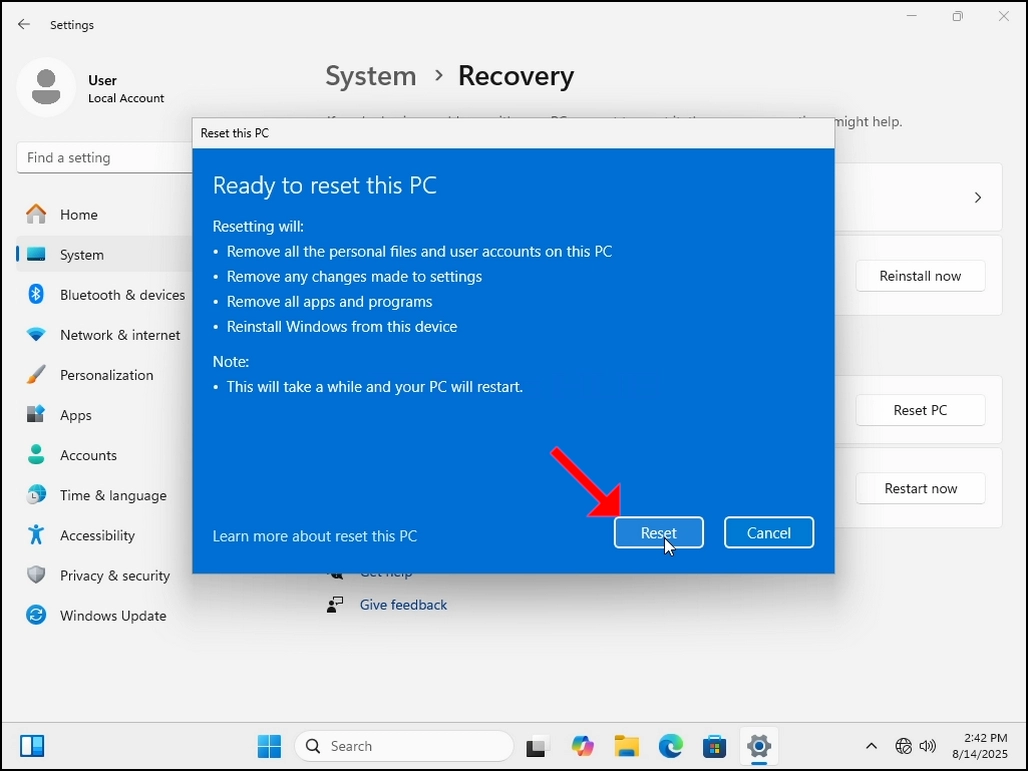
Task: Click the System monitor icon in sidebar
Action: [36, 254]
